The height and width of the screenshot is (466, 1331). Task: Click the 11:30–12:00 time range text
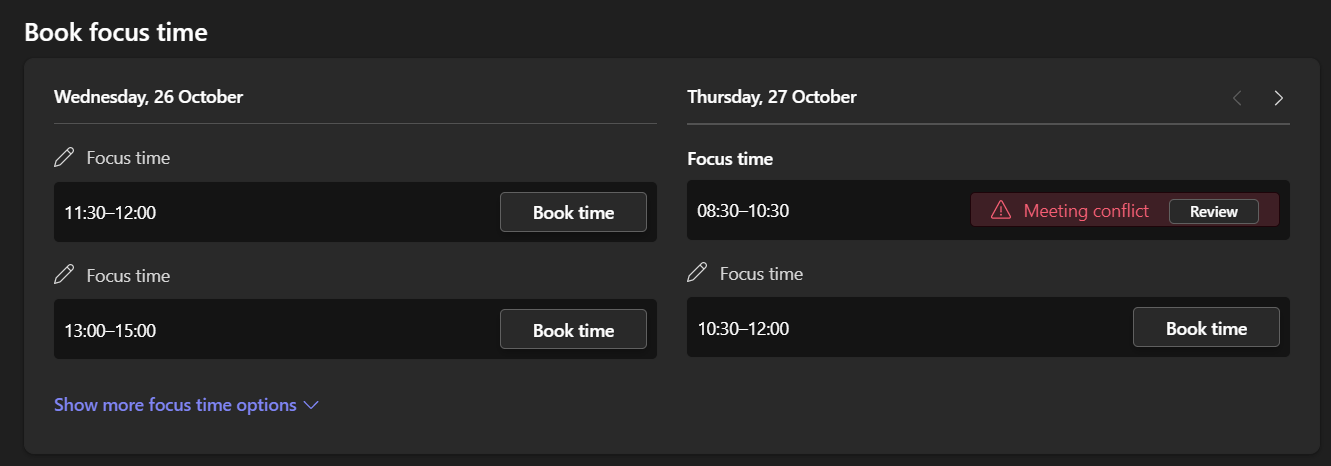(110, 212)
